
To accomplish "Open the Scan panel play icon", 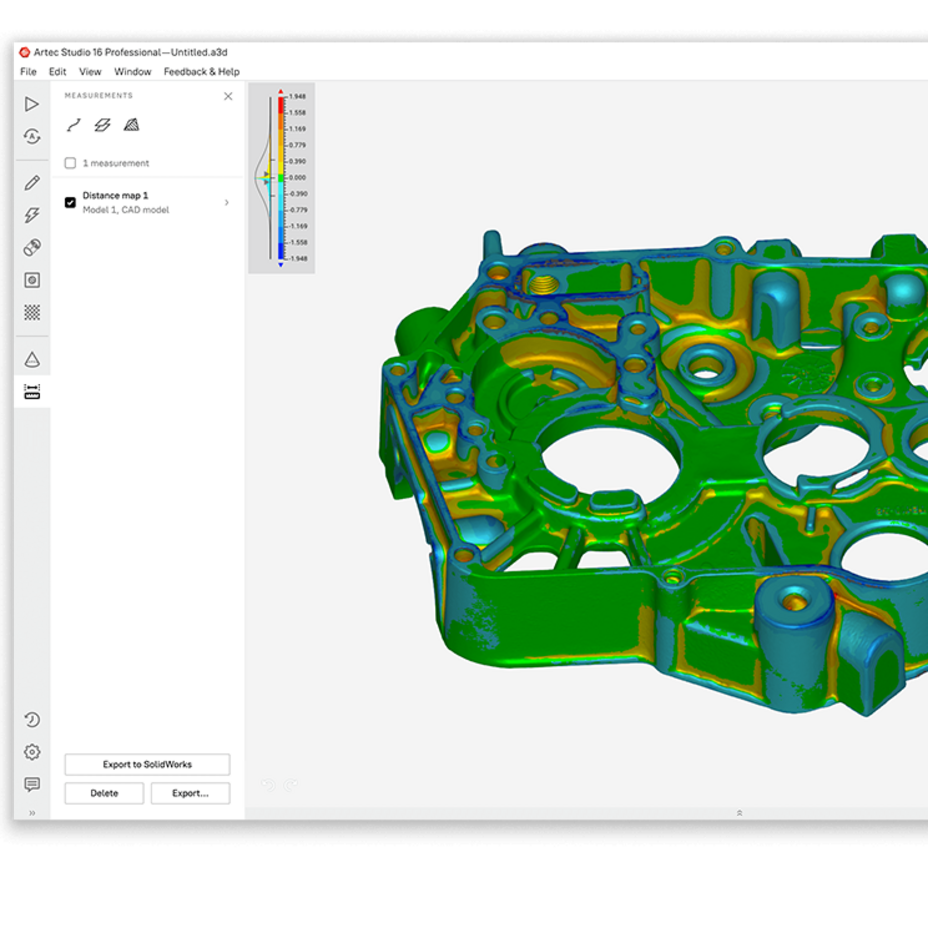I will pyautogui.click(x=32, y=104).
